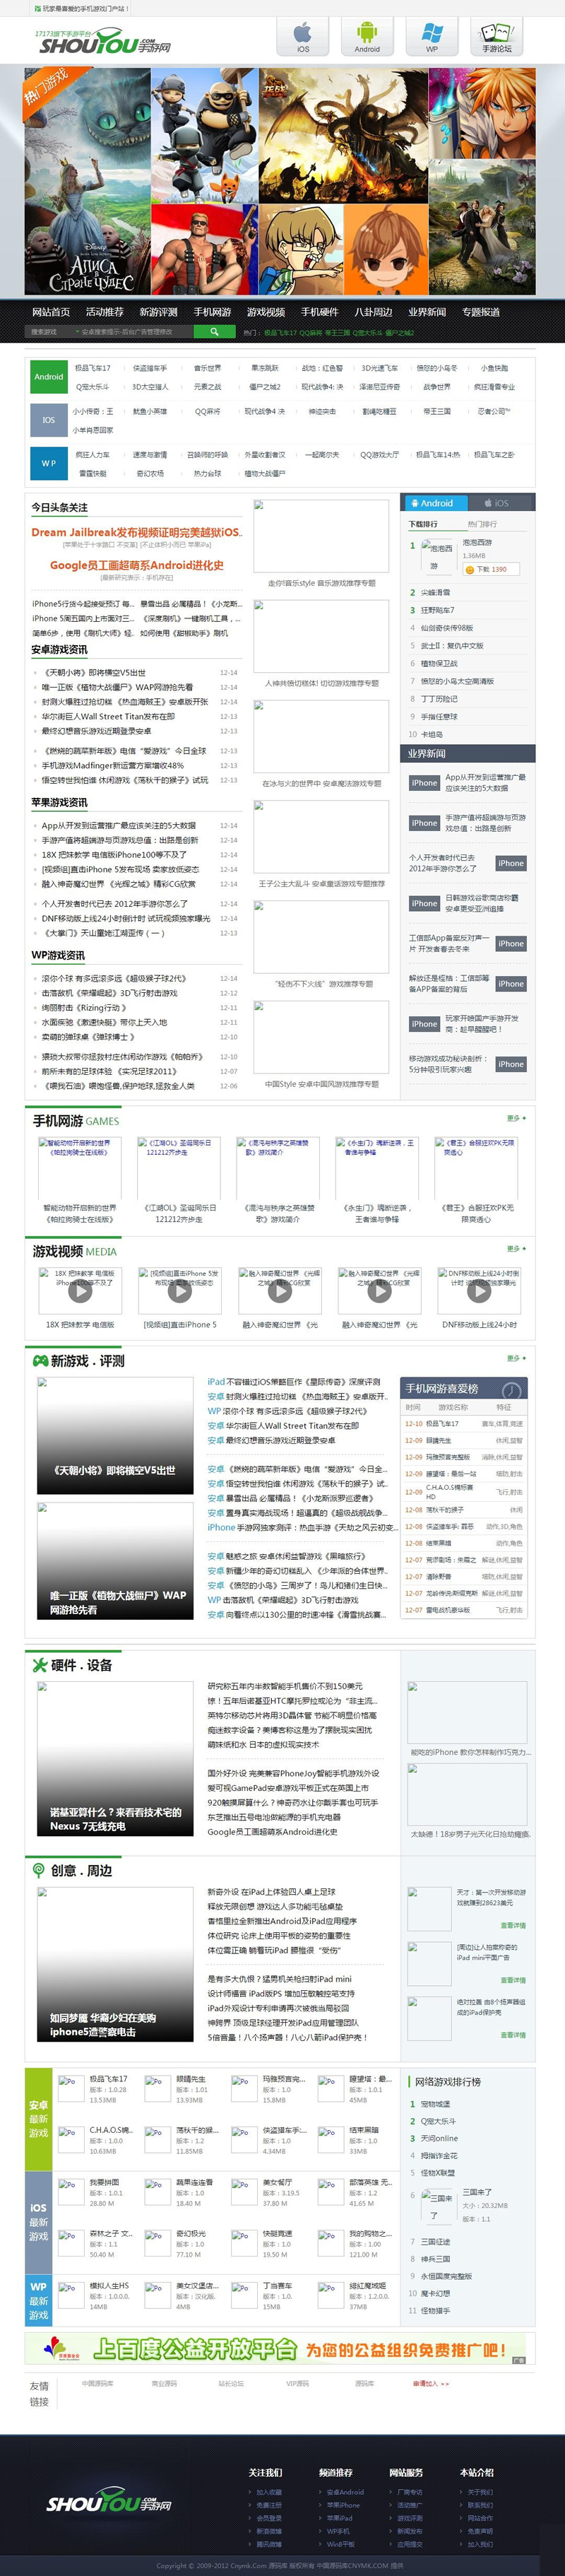Click the iOS Apple icon in header
The image size is (565, 2576).
click(x=302, y=36)
